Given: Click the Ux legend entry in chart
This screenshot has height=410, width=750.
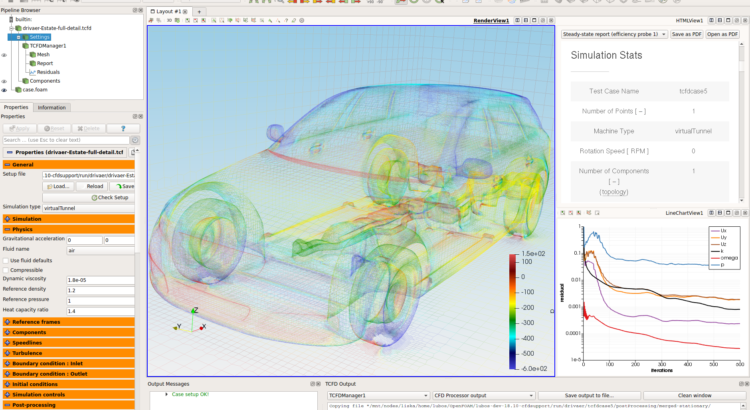Looking at the screenshot, I should (718, 231).
